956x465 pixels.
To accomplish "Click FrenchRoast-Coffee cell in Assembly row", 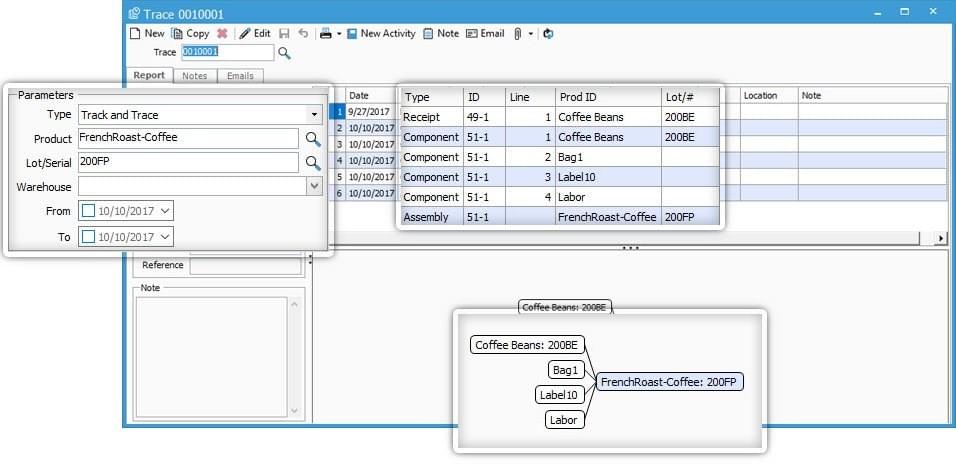I will tap(608, 217).
